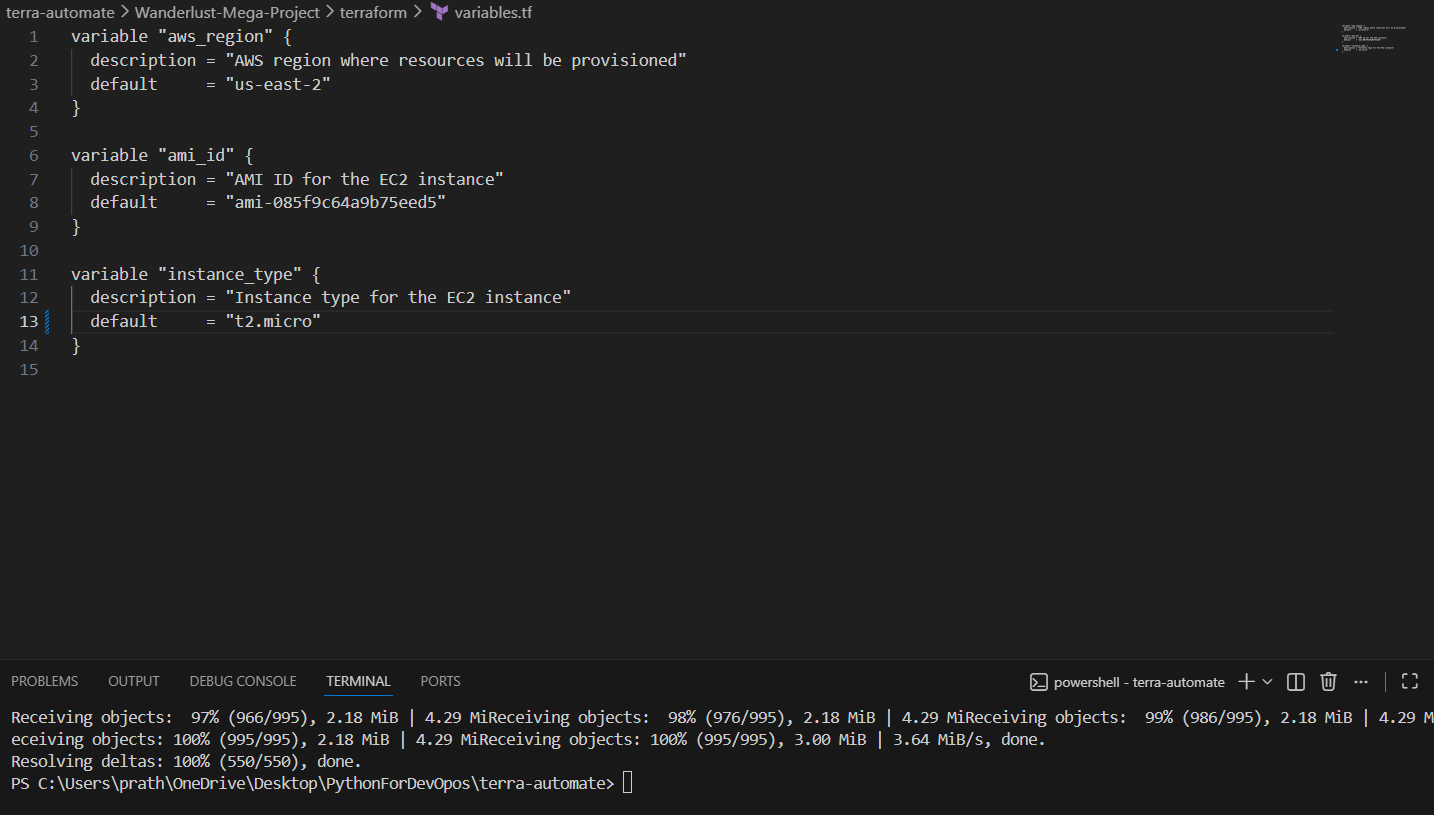
Task: Open the launch profile dropdown chevron
Action: click(x=1267, y=682)
